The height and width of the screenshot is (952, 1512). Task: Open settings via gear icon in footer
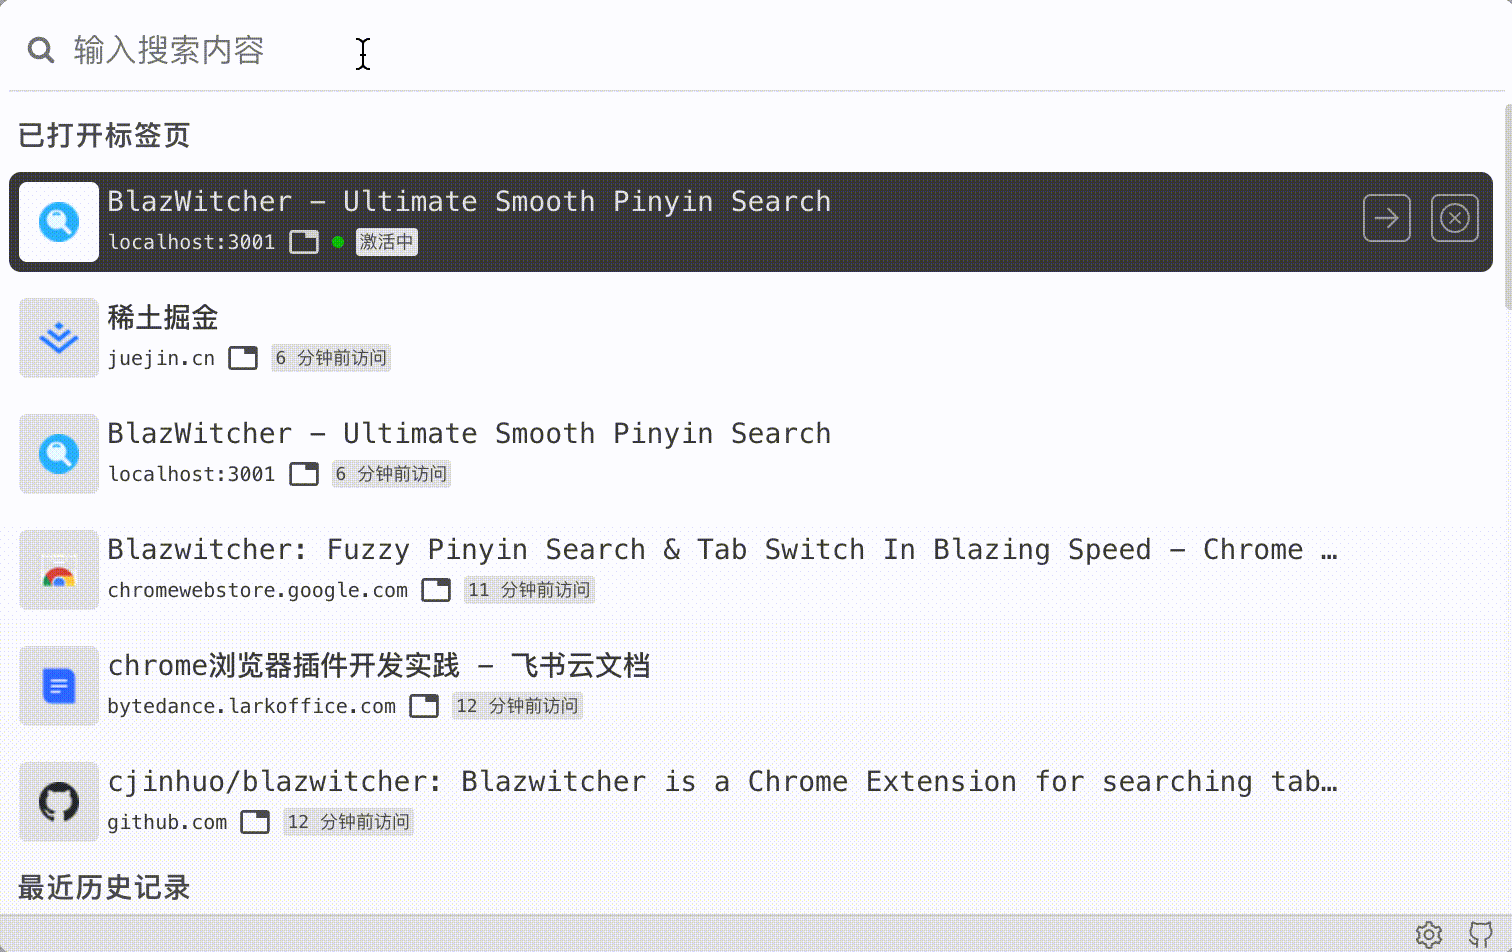click(x=1429, y=935)
